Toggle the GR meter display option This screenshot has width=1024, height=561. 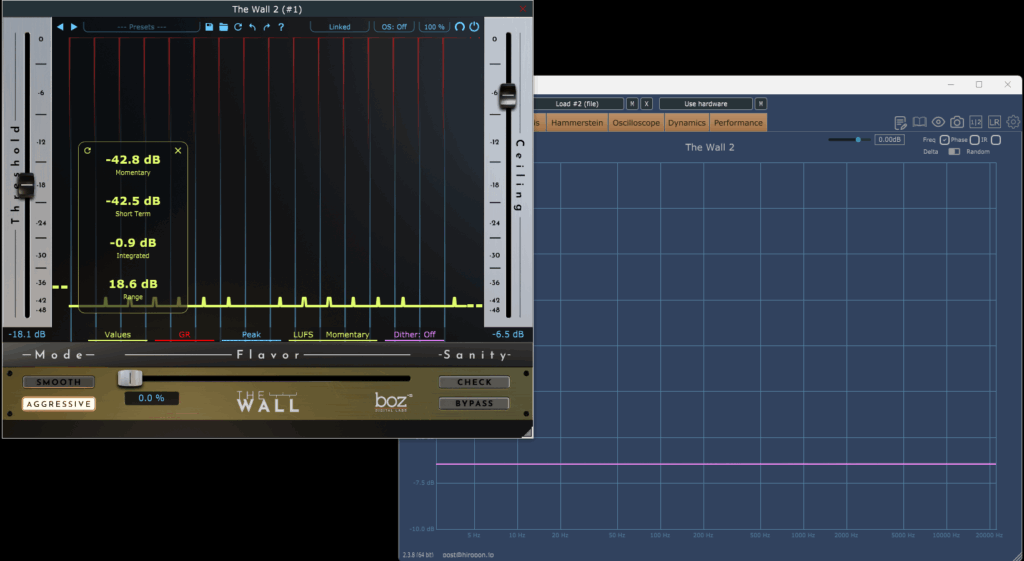pyautogui.click(x=184, y=334)
